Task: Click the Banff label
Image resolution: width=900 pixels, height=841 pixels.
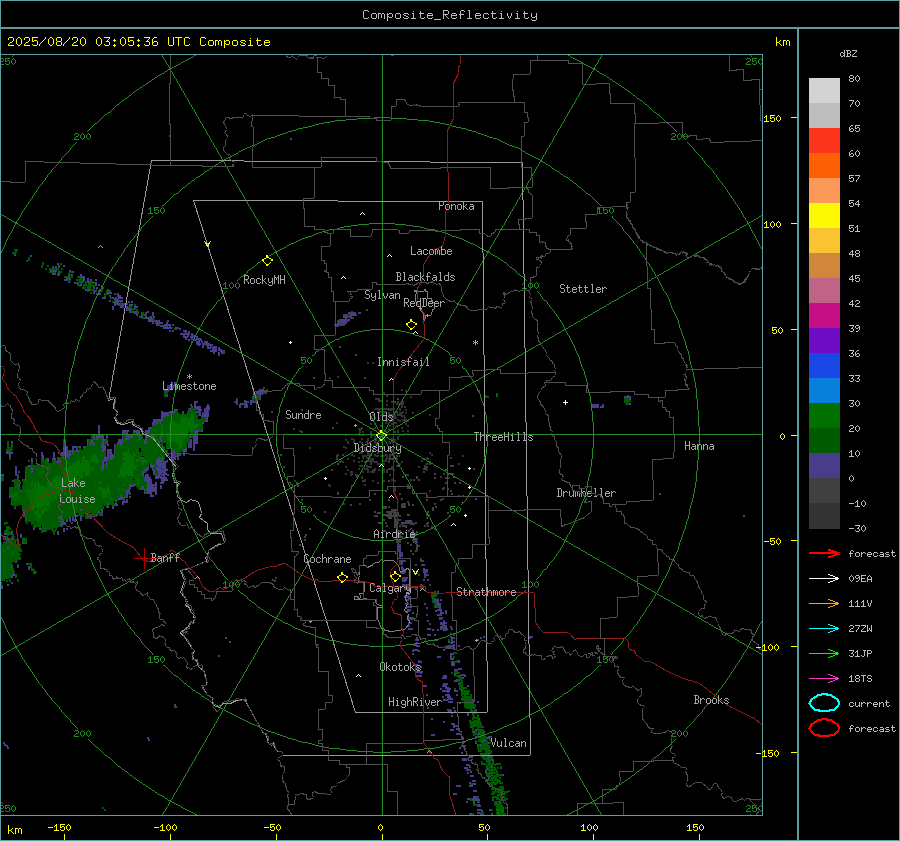Action: [x=165, y=557]
